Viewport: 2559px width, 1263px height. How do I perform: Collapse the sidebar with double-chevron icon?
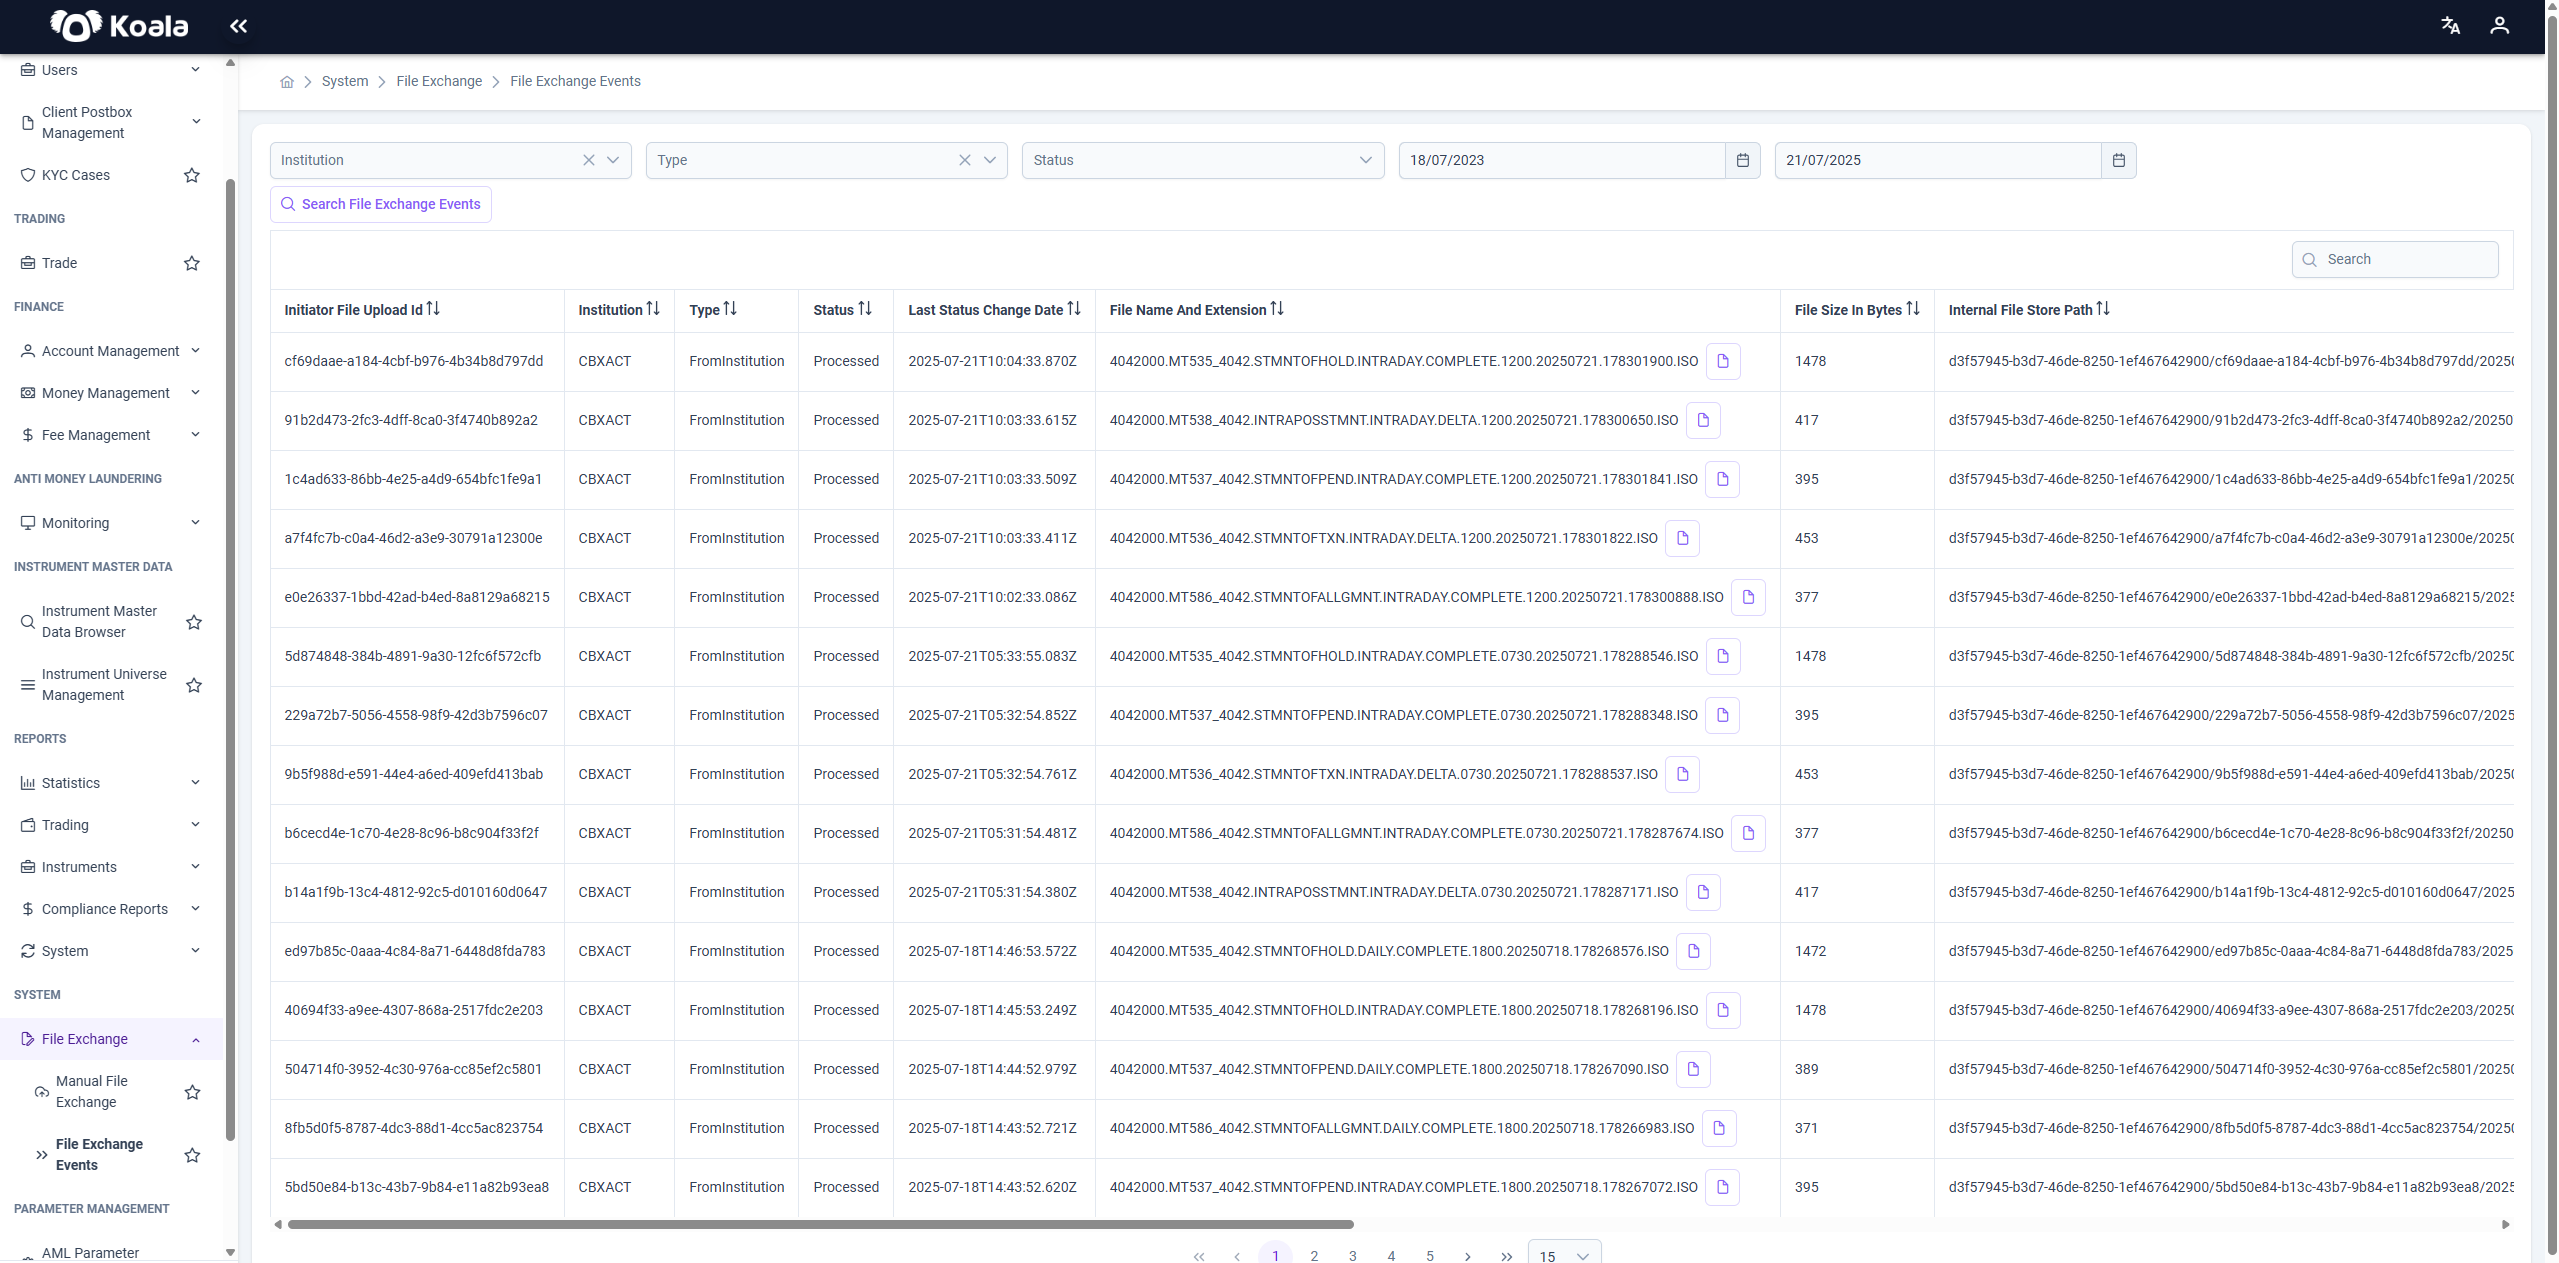pyautogui.click(x=238, y=26)
